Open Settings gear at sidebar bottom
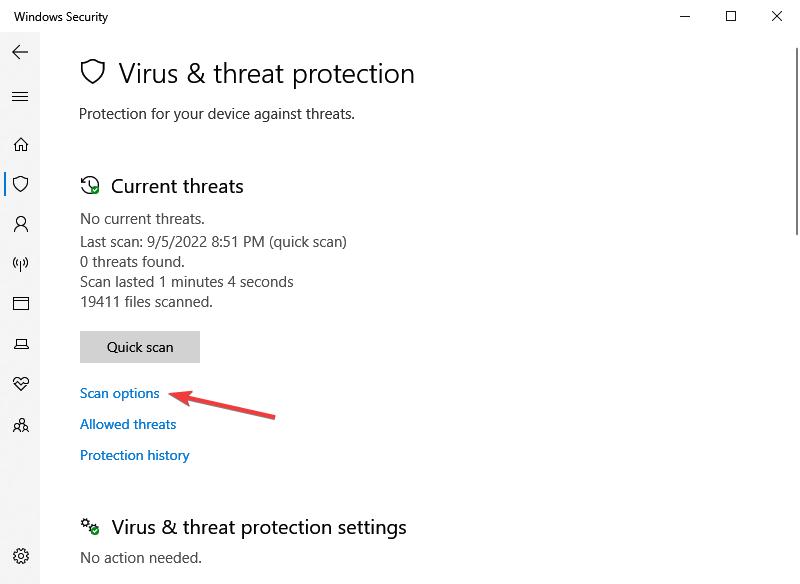This screenshot has width=800, height=584. [x=20, y=556]
